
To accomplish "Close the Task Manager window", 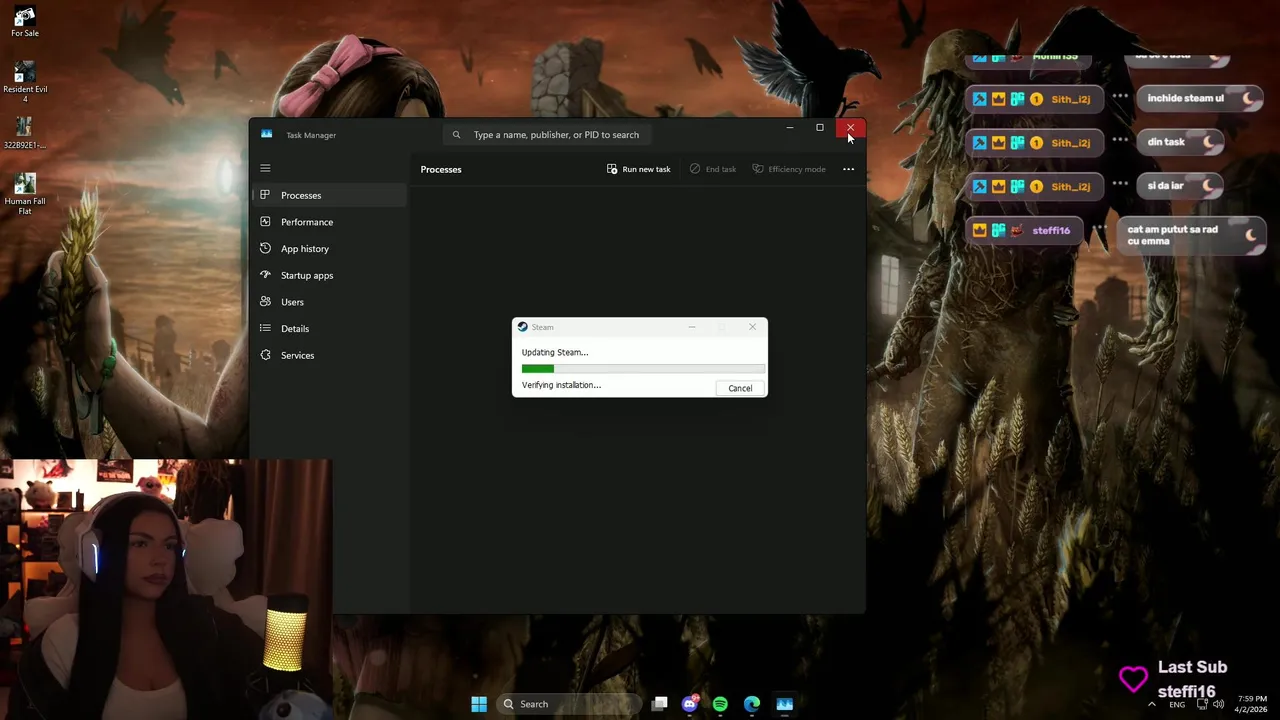I will click(x=850, y=128).
